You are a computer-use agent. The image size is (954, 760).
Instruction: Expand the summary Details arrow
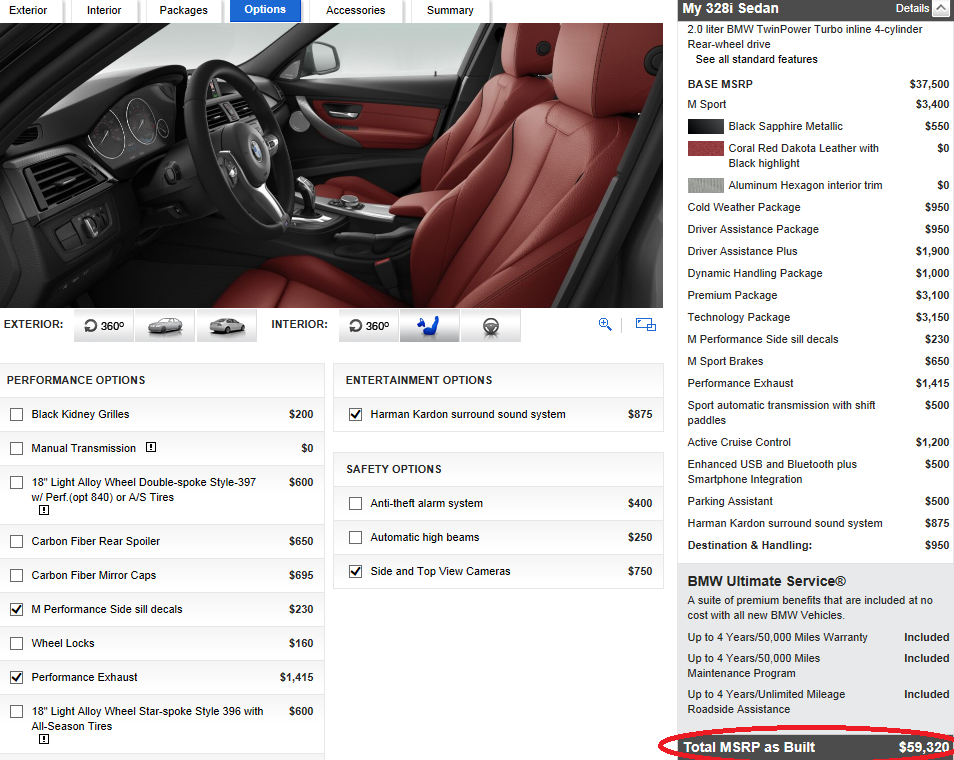tap(943, 8)
